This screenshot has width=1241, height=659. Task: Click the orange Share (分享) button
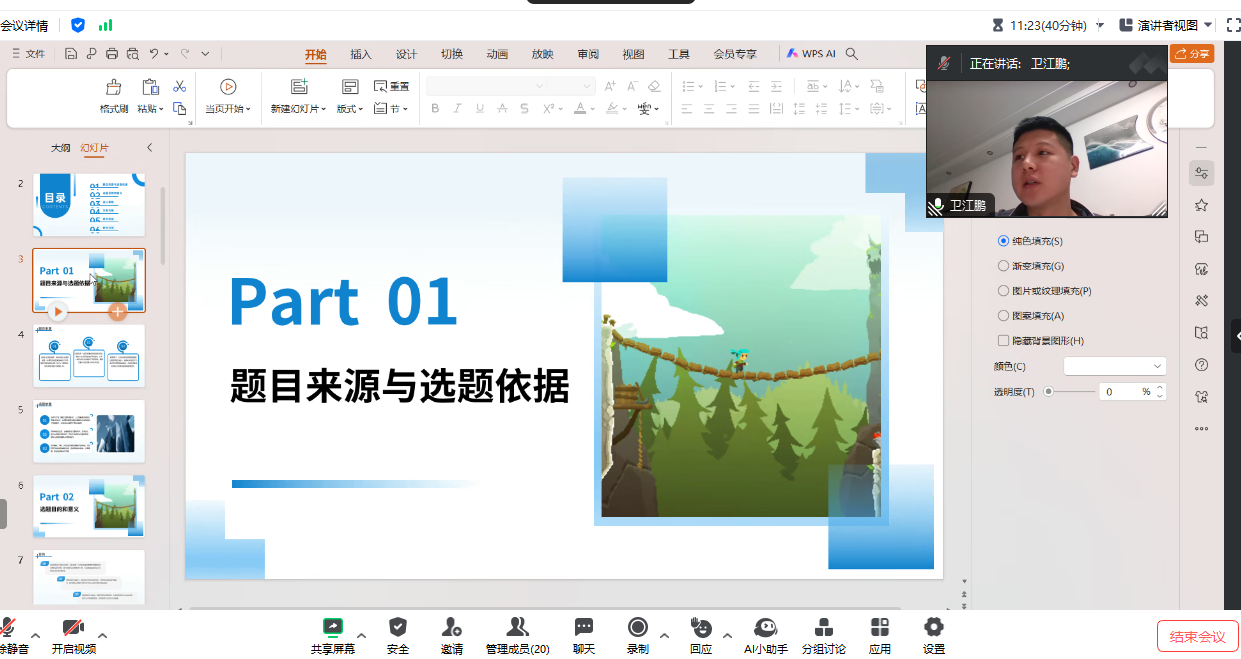click(1192, 54)
